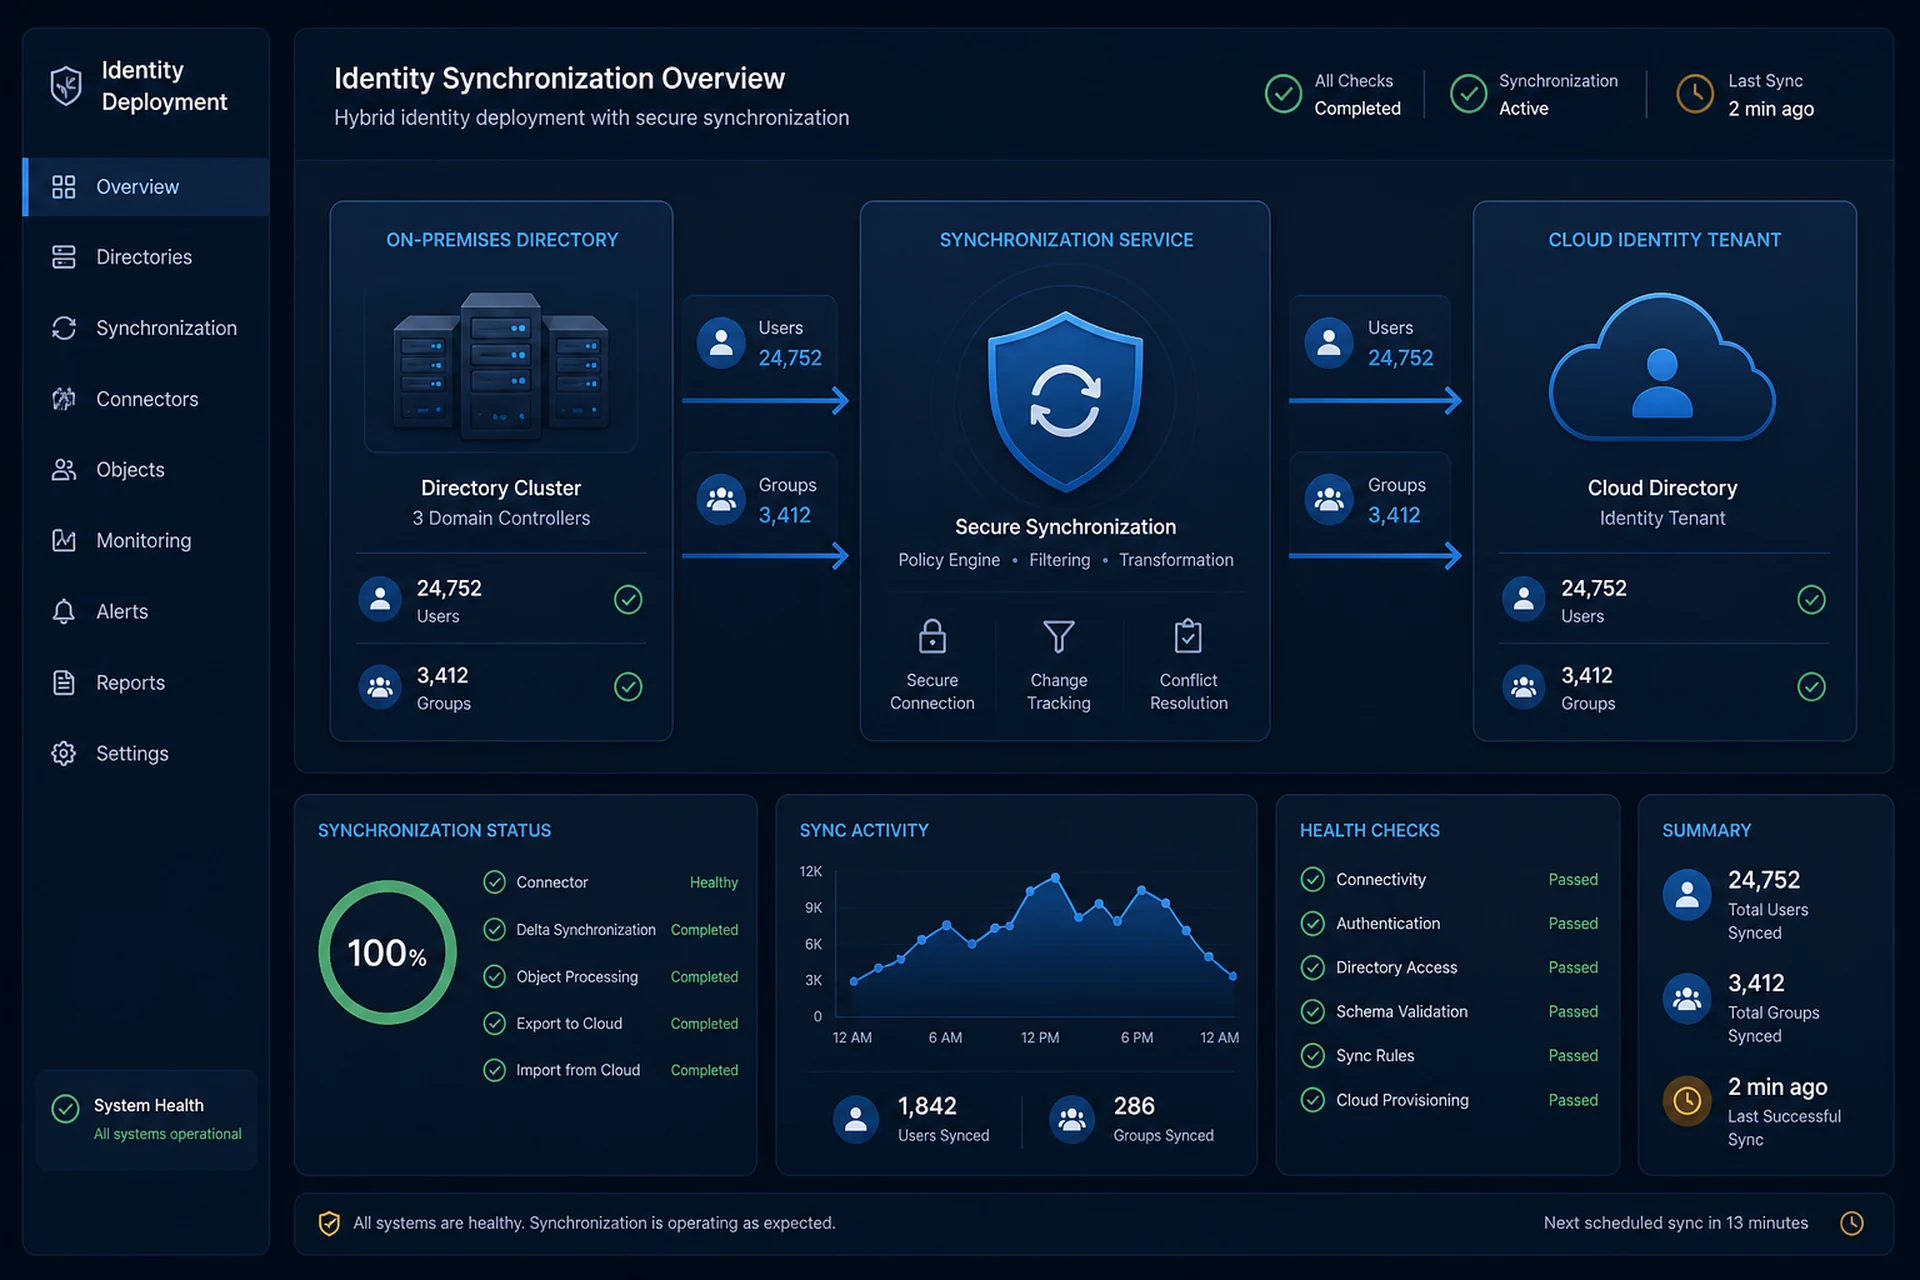Image resolution: width=1920 pixels, height=1280 pixels.
Task: Click the Change Tracking funnel icon
Action: point(1058,636)
